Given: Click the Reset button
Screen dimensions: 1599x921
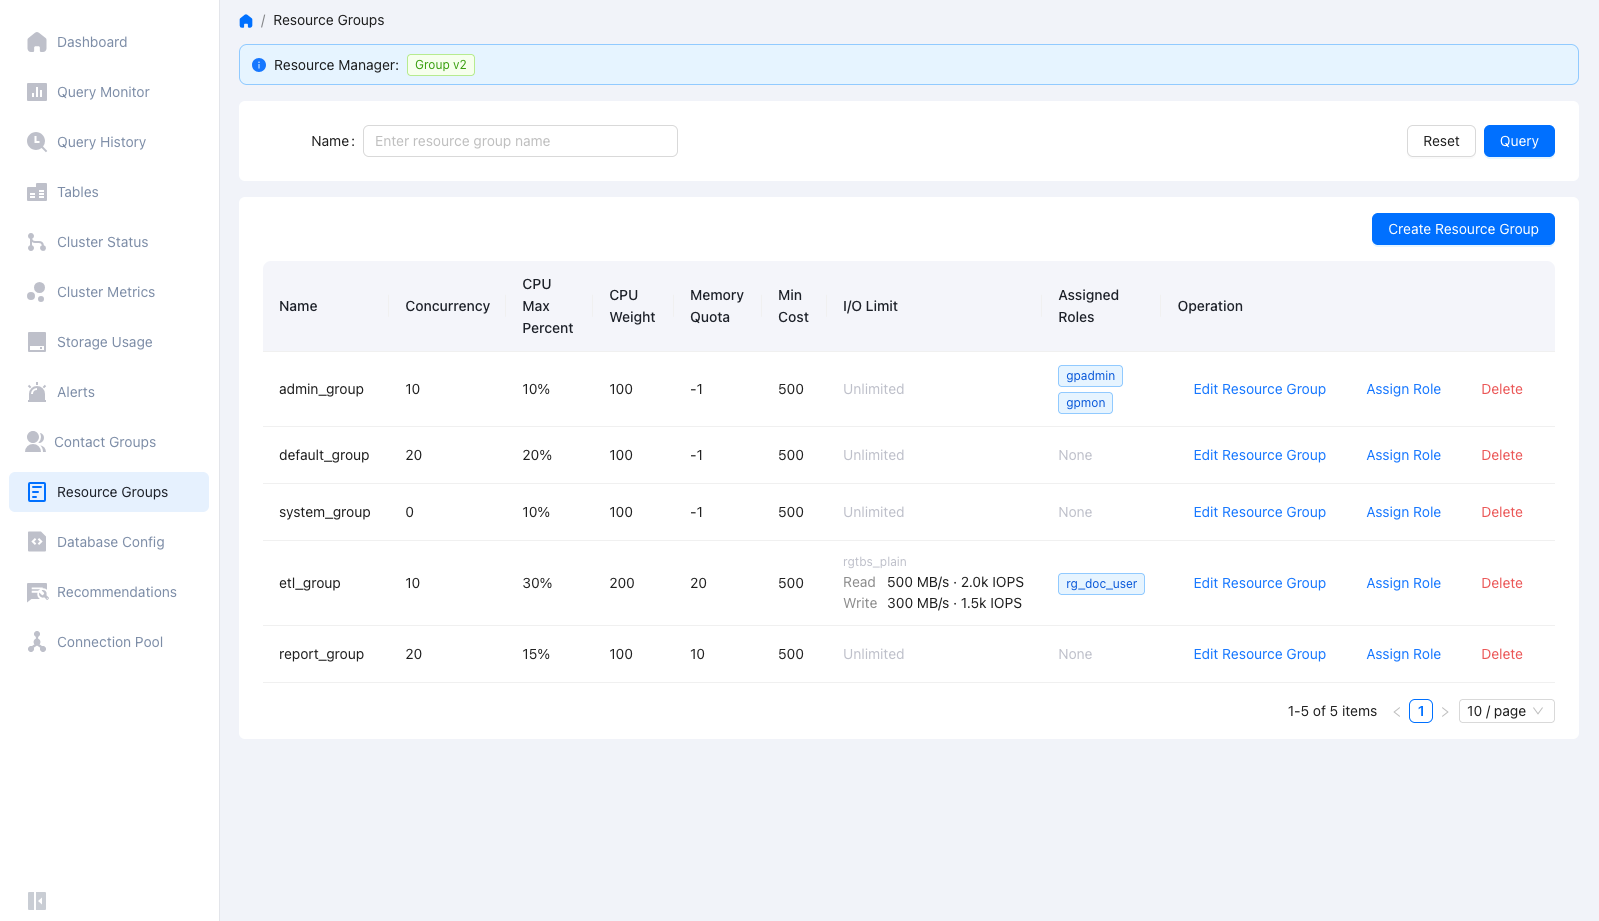Looking at the screenshot, I should [1441, 141].
